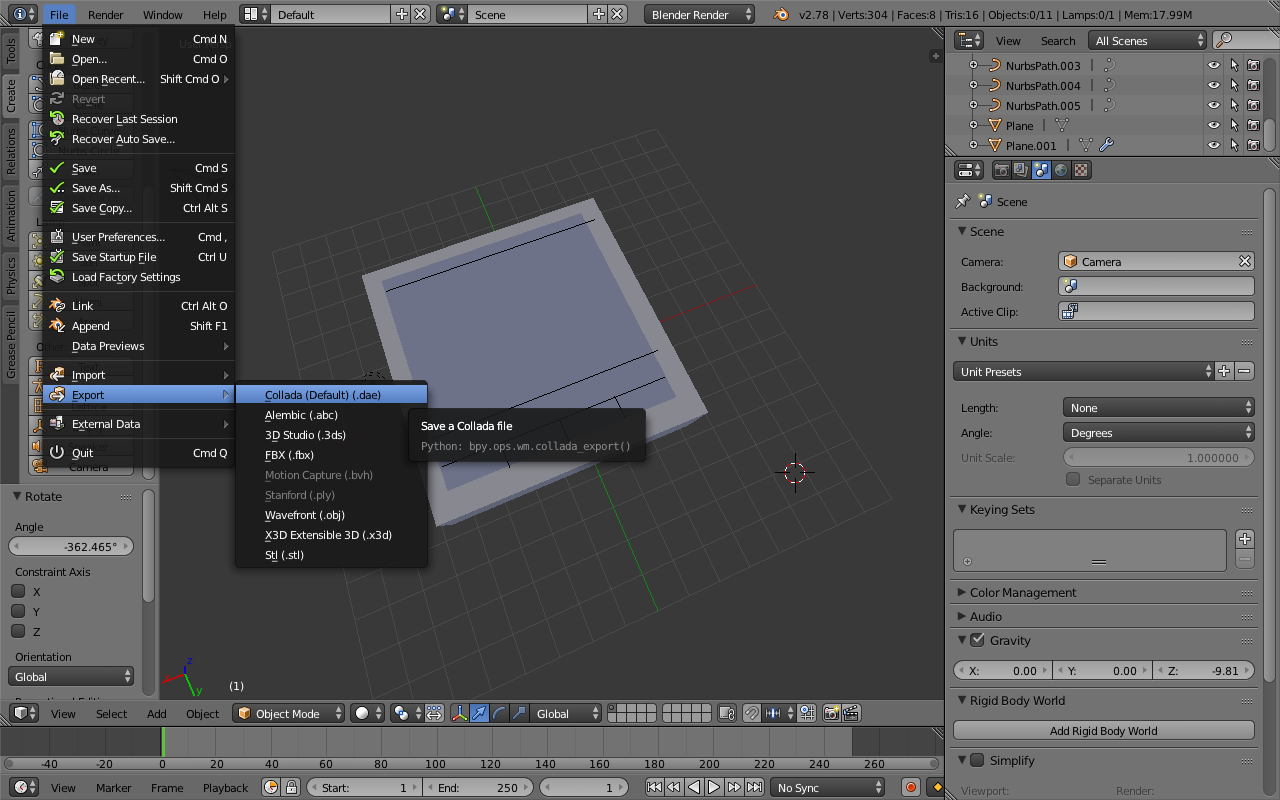Choose FBX (.fbx) export option

pos(332,455)
